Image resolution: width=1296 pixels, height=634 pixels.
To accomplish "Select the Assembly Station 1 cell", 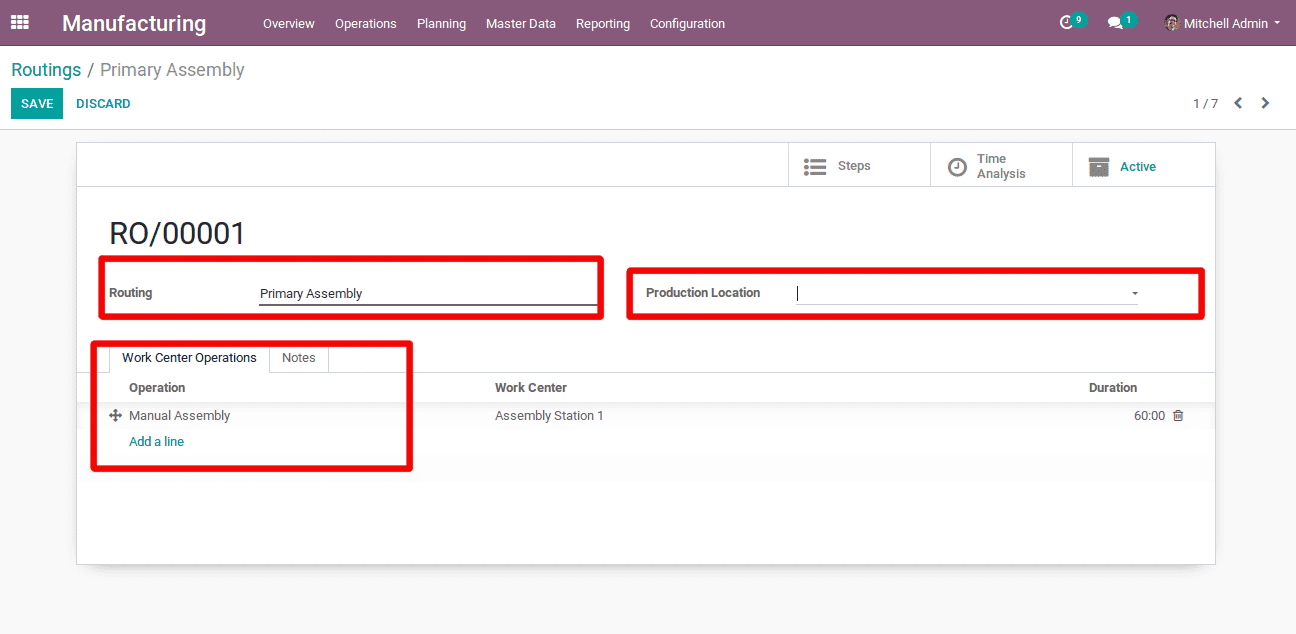I will click(549, 416).
